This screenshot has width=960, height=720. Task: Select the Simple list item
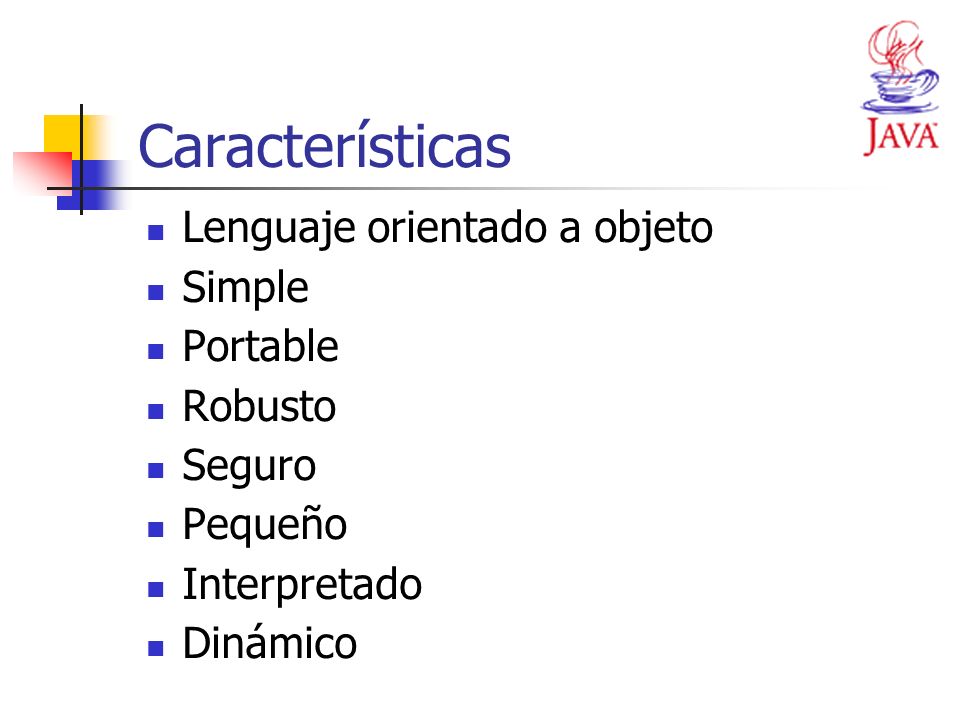(246, 288)
